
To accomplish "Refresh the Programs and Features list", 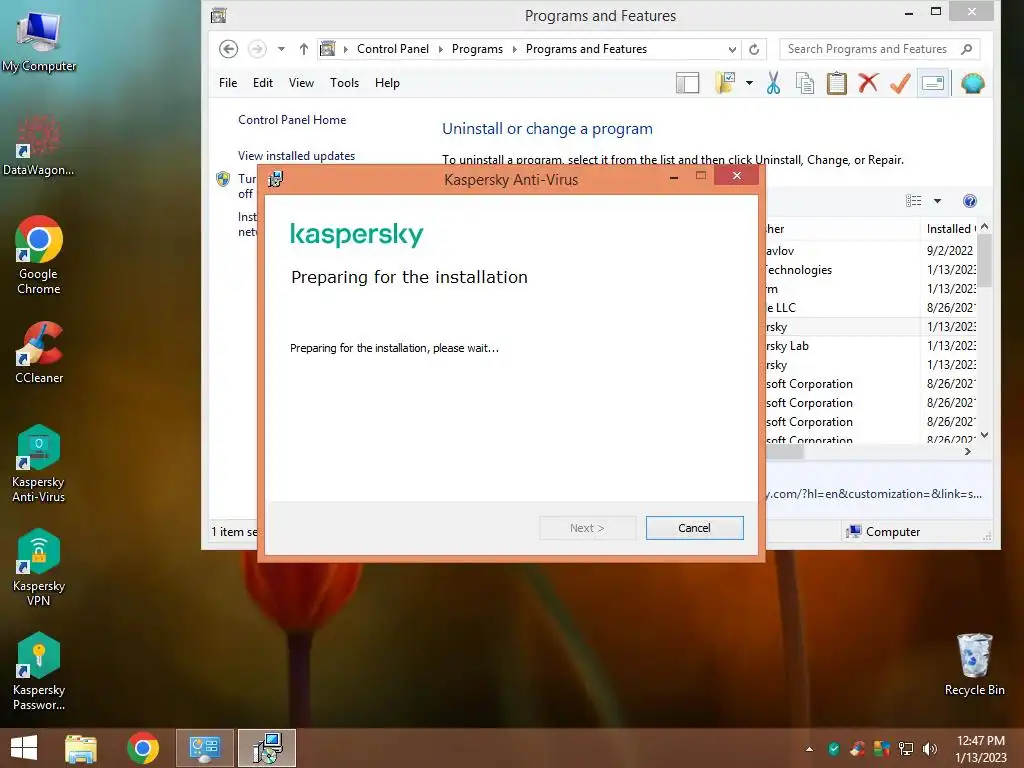I will coord(754,49).
